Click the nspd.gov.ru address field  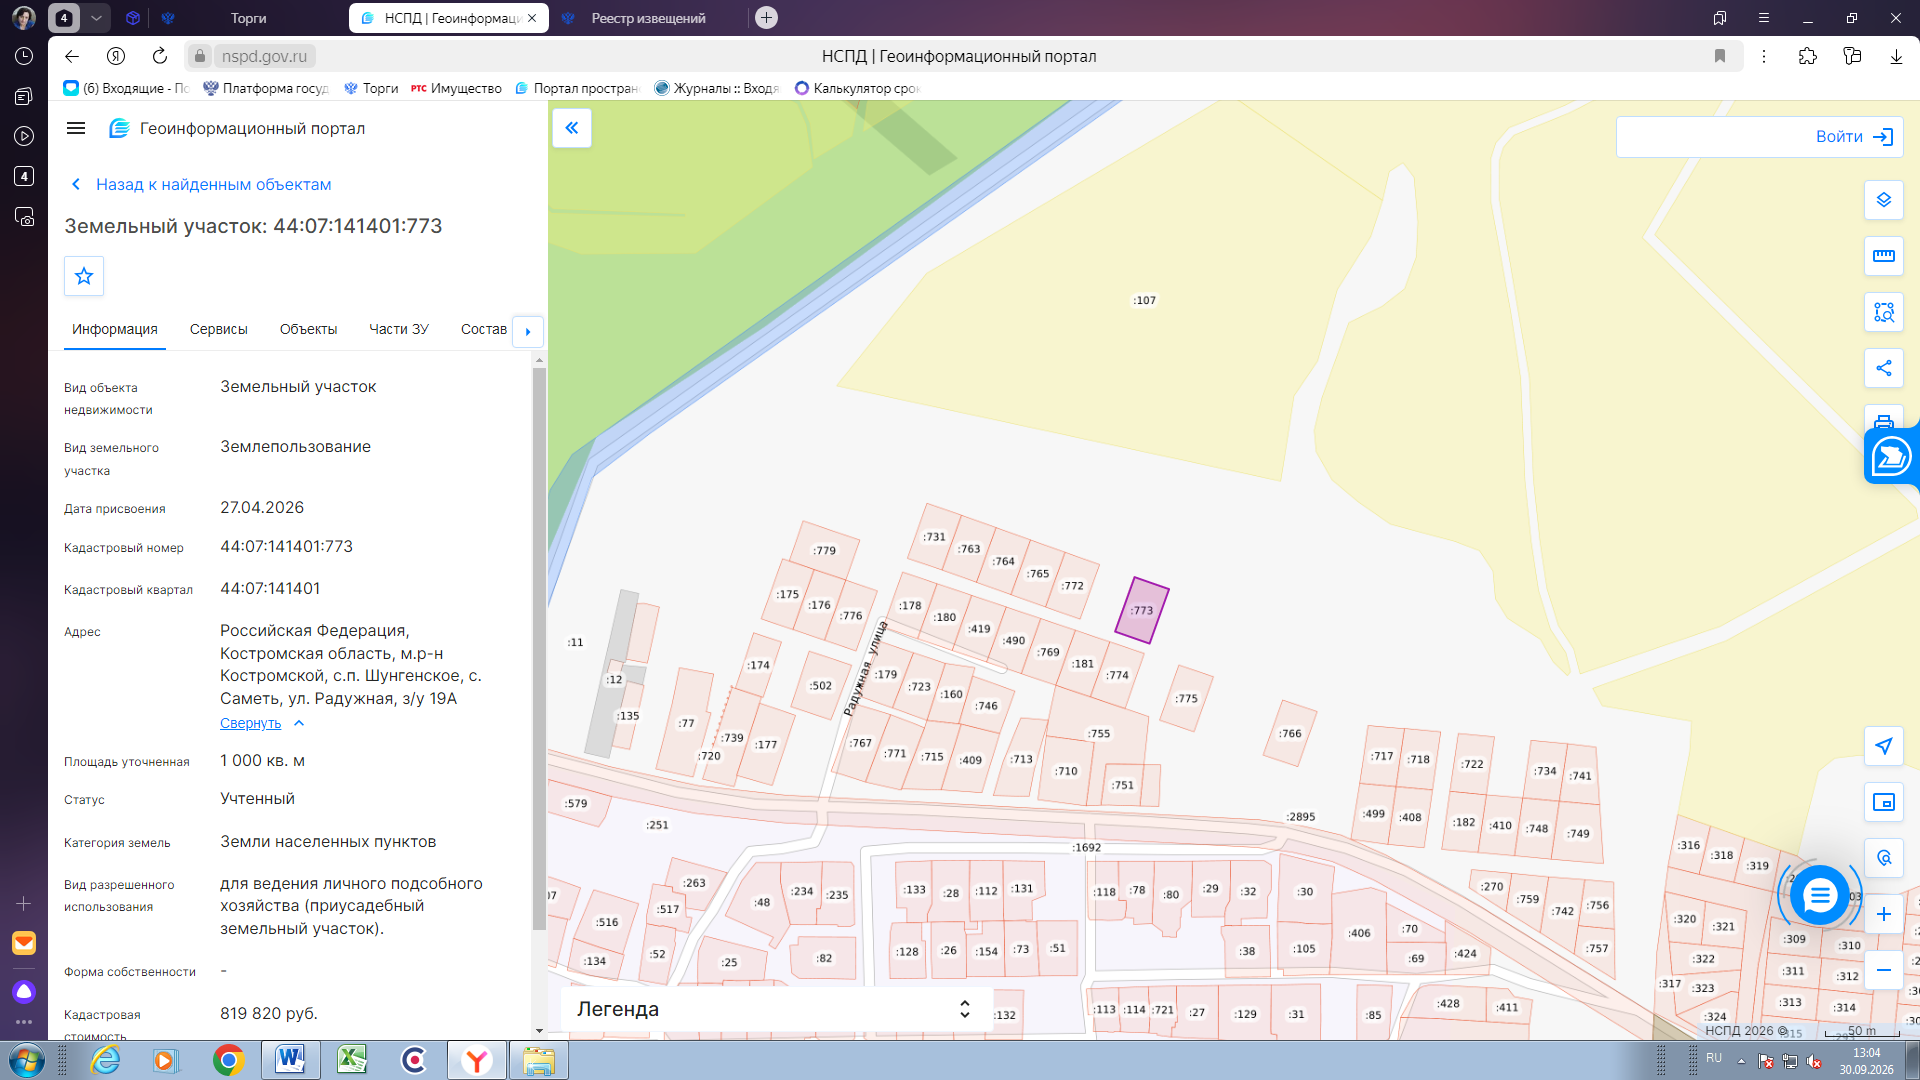tap(265, 56)
